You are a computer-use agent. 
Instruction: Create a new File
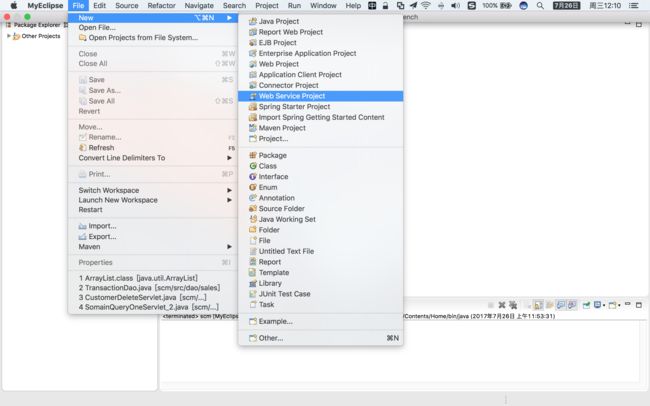[x=320, y=241]
